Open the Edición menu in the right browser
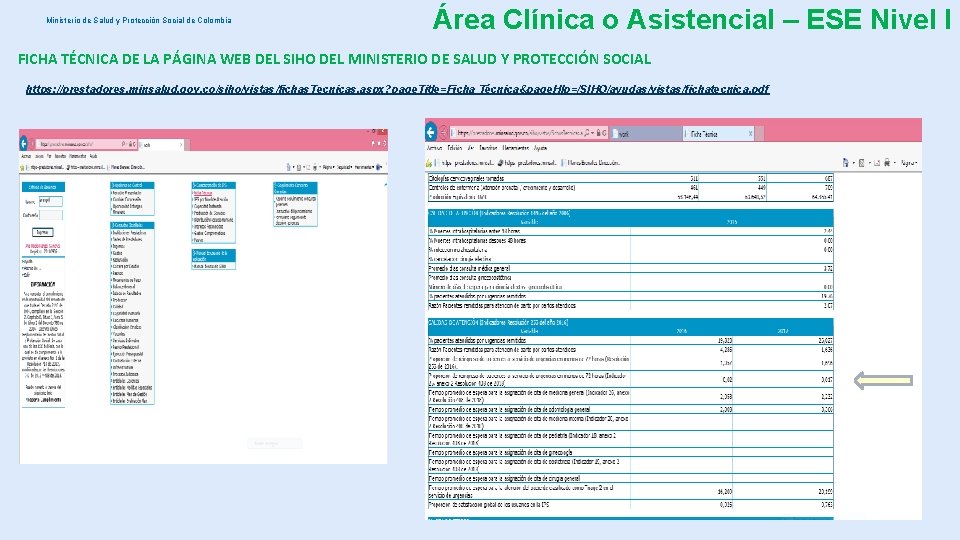This screenshot has height=540, width=960. pyautogui.click(x=455, y=148)
